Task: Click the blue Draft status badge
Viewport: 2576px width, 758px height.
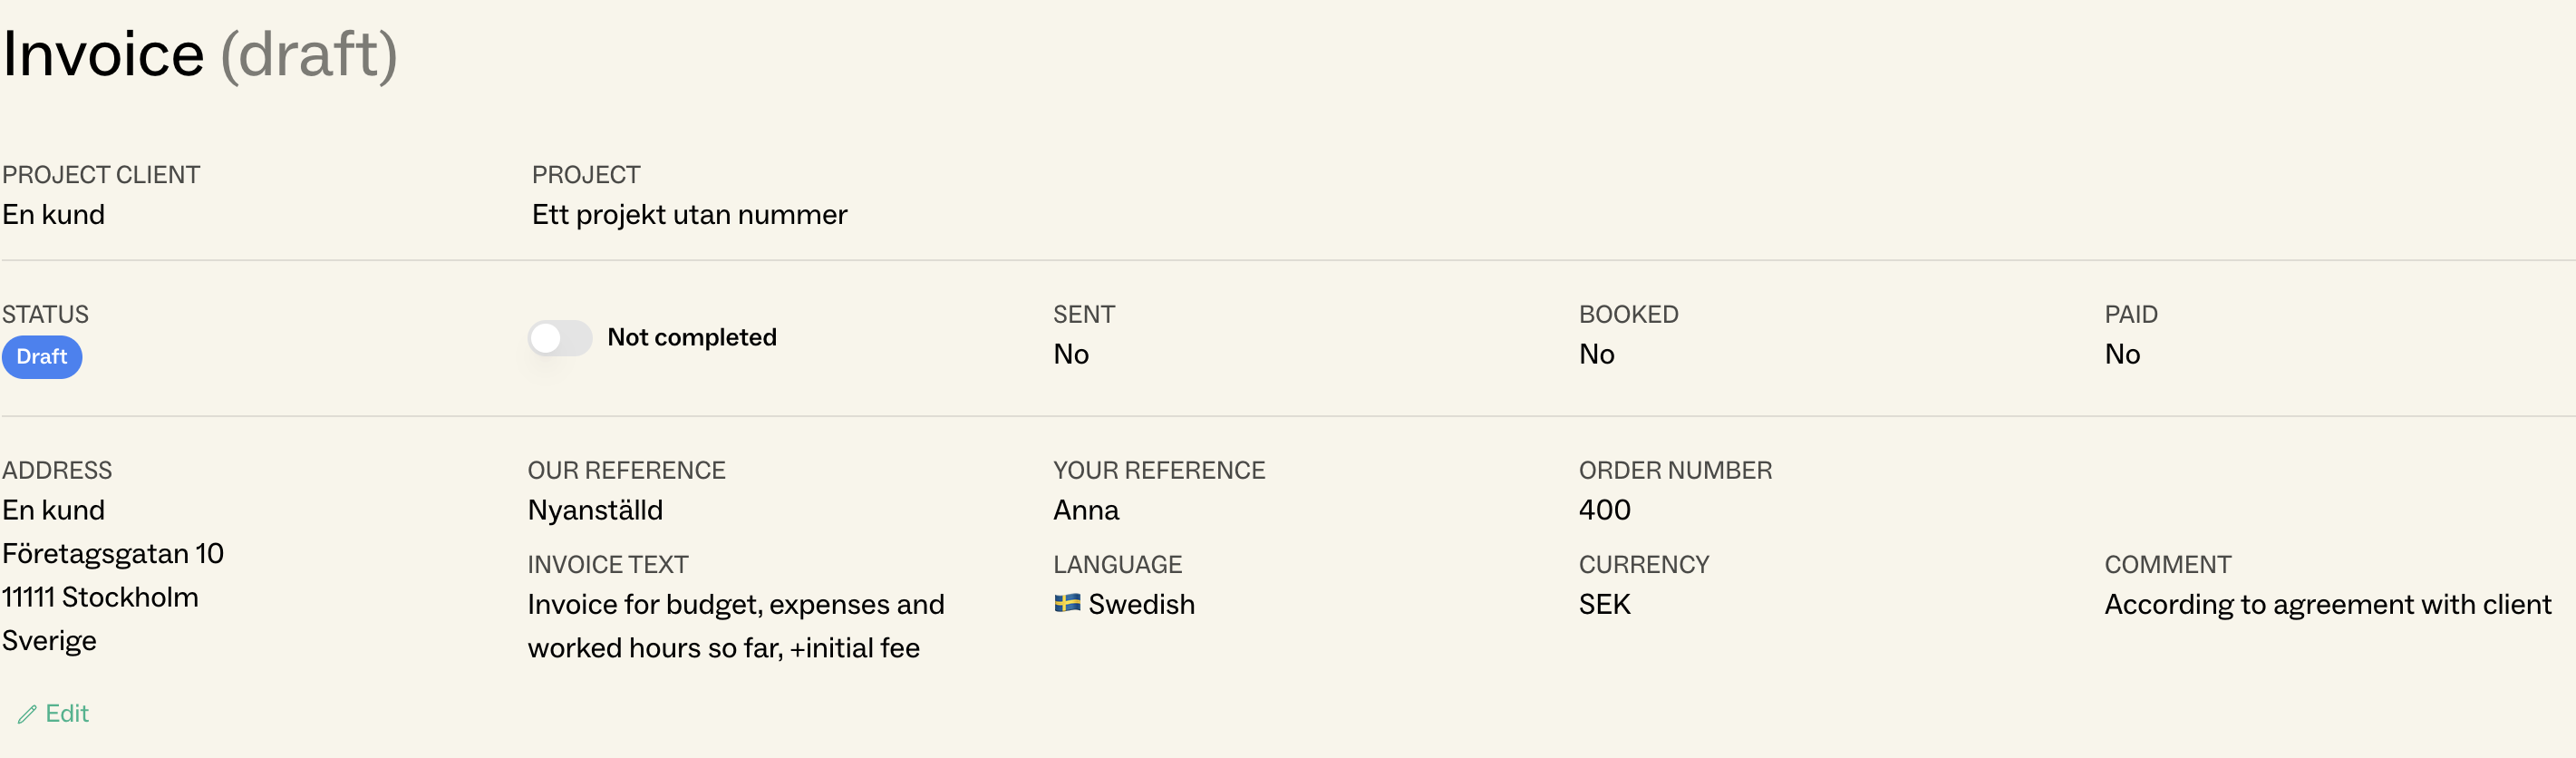Action: tap(42, 357)
